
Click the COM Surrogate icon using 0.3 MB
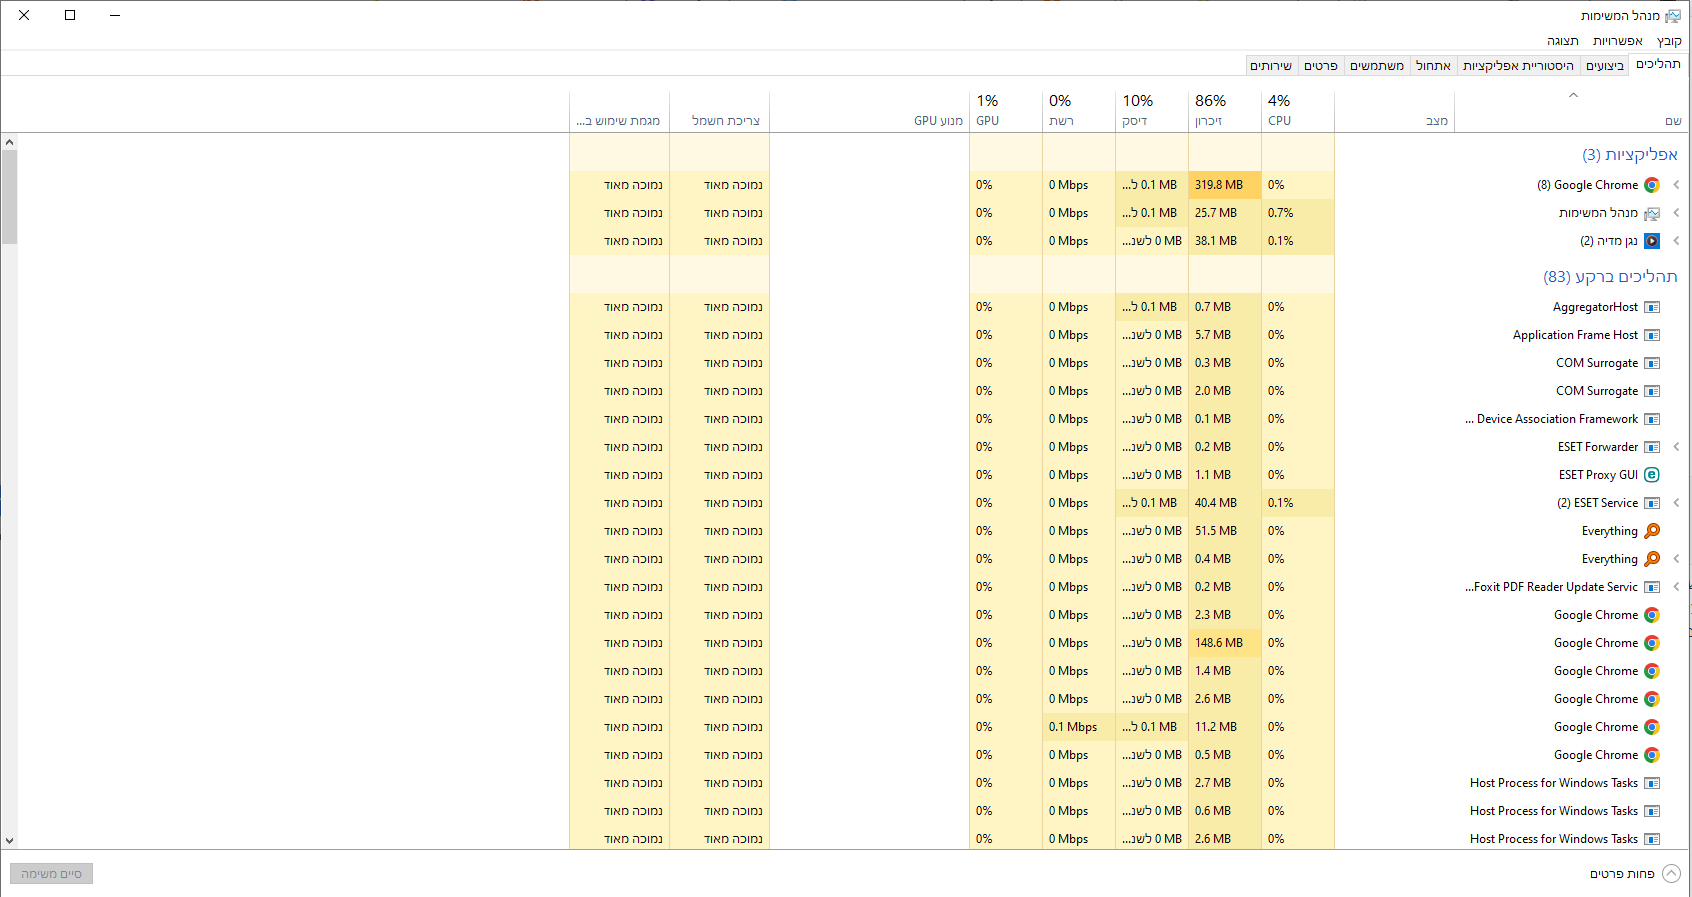point(1652,363)
